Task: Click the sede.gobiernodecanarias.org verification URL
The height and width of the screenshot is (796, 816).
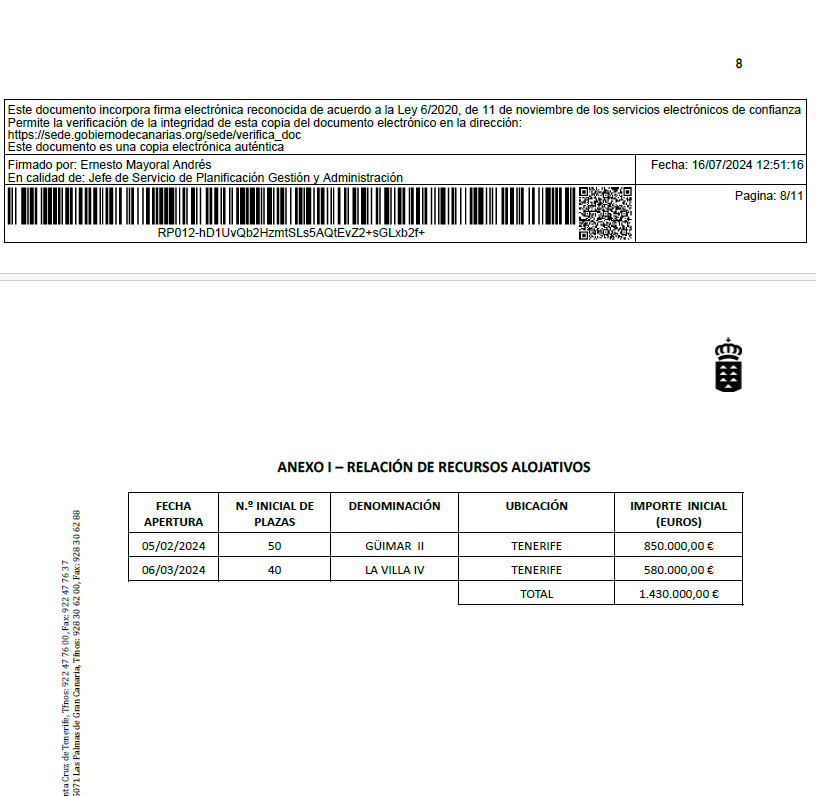Action: (154, 135)
